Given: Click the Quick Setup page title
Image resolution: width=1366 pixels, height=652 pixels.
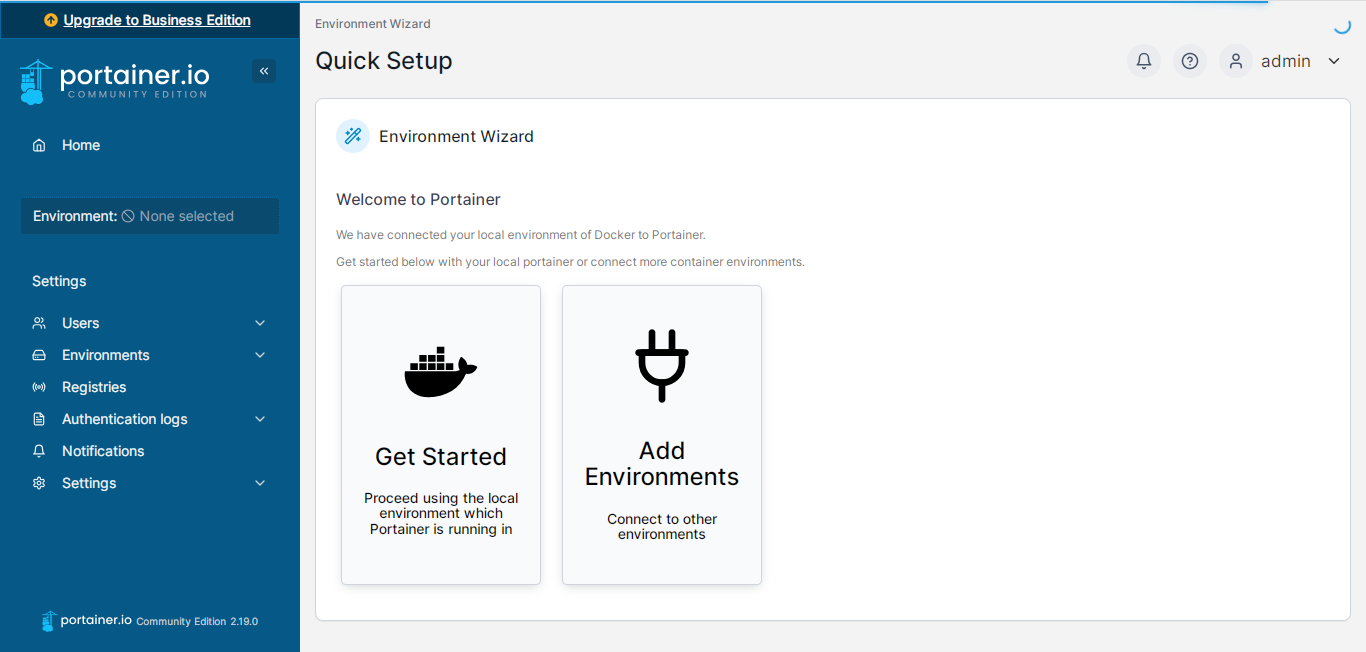Looking at the screenshot, I should 384,61.
